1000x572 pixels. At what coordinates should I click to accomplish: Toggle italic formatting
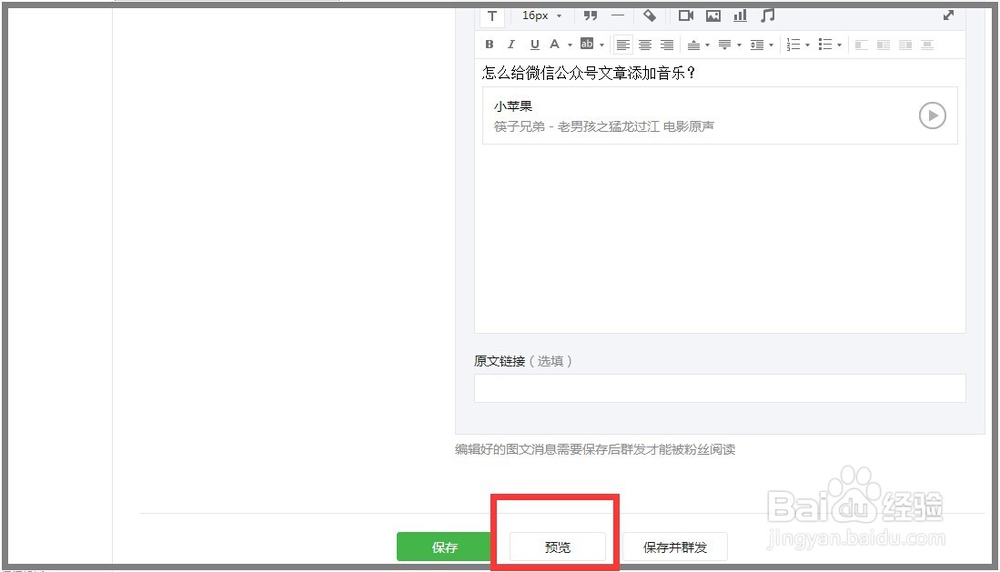coord(511,44)
